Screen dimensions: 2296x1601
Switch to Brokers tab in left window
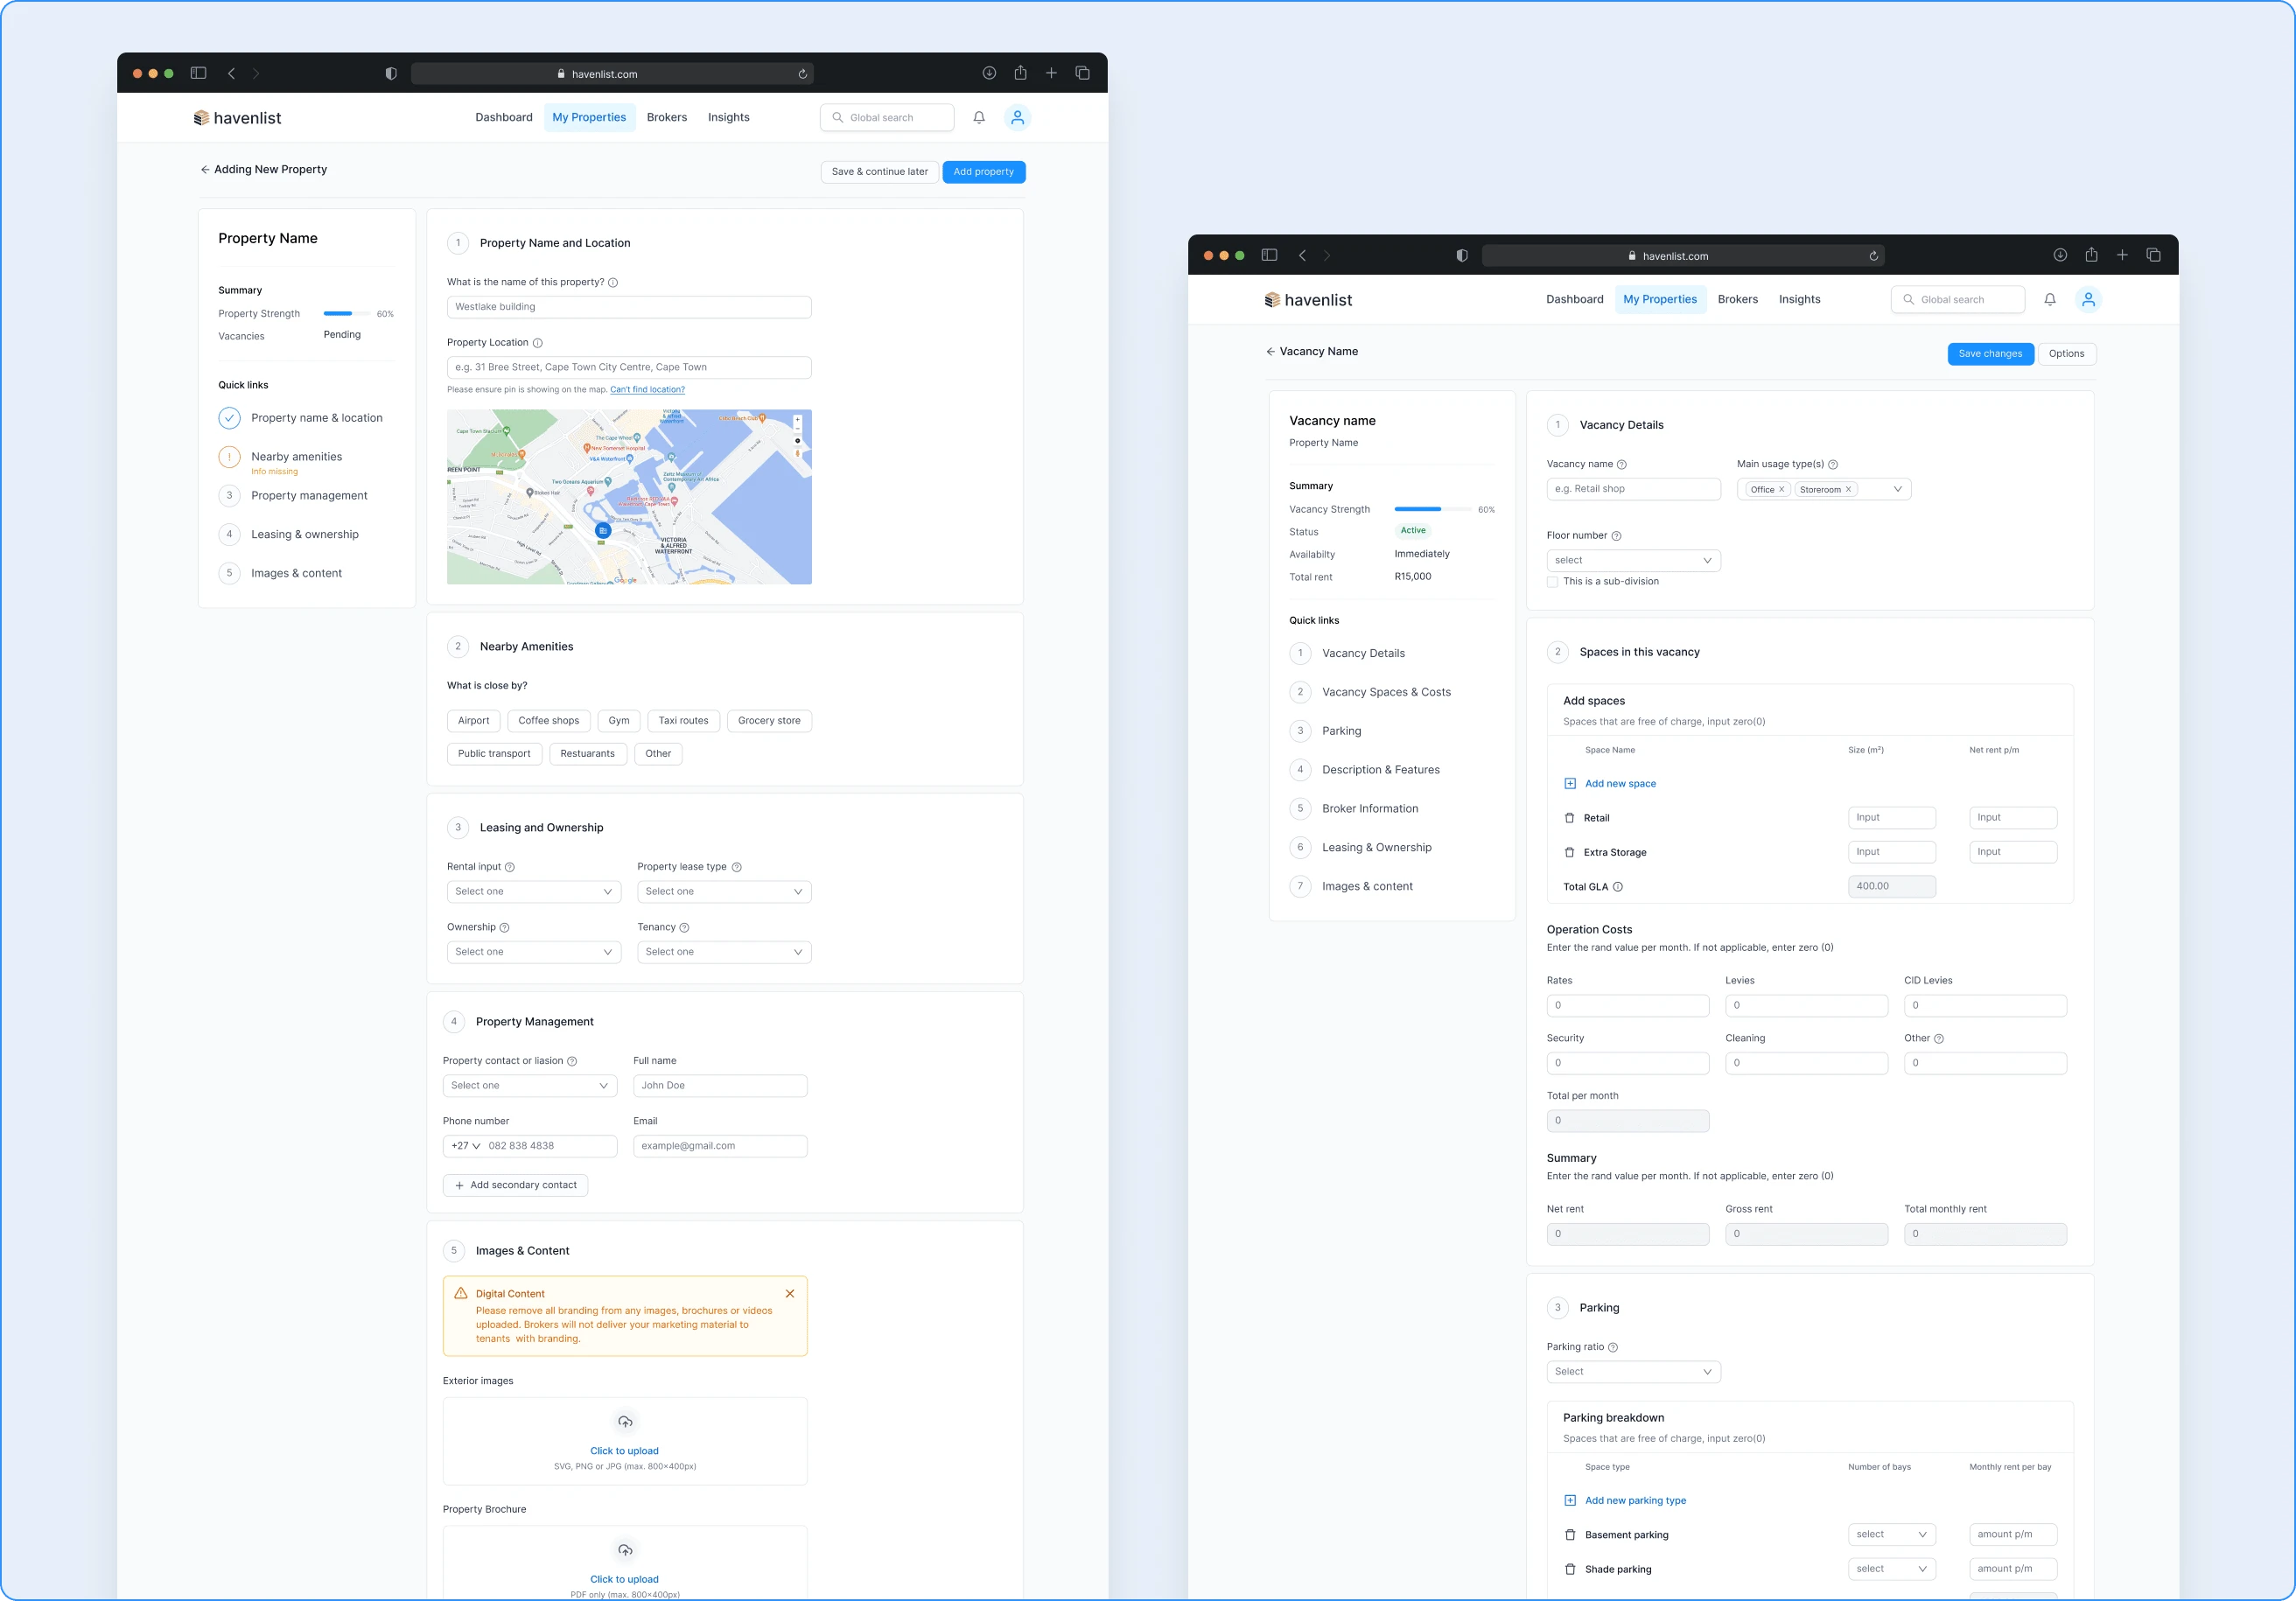click(x=666, y=117)
